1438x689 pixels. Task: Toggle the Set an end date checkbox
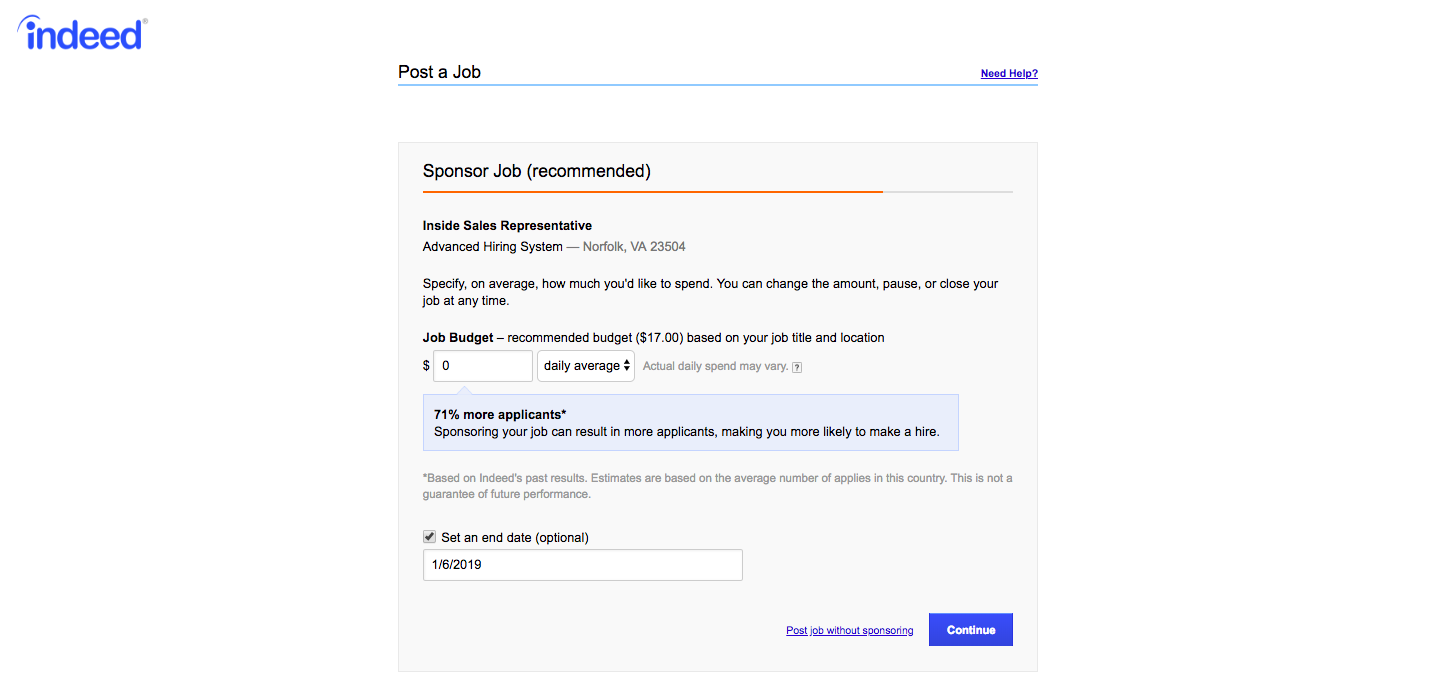429,536
